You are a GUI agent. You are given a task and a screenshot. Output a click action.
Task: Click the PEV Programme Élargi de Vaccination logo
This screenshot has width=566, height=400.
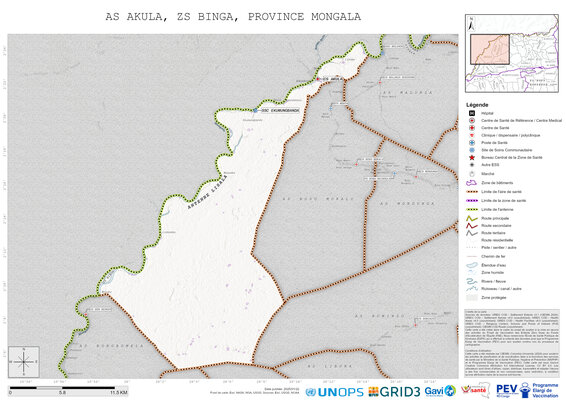527,390
